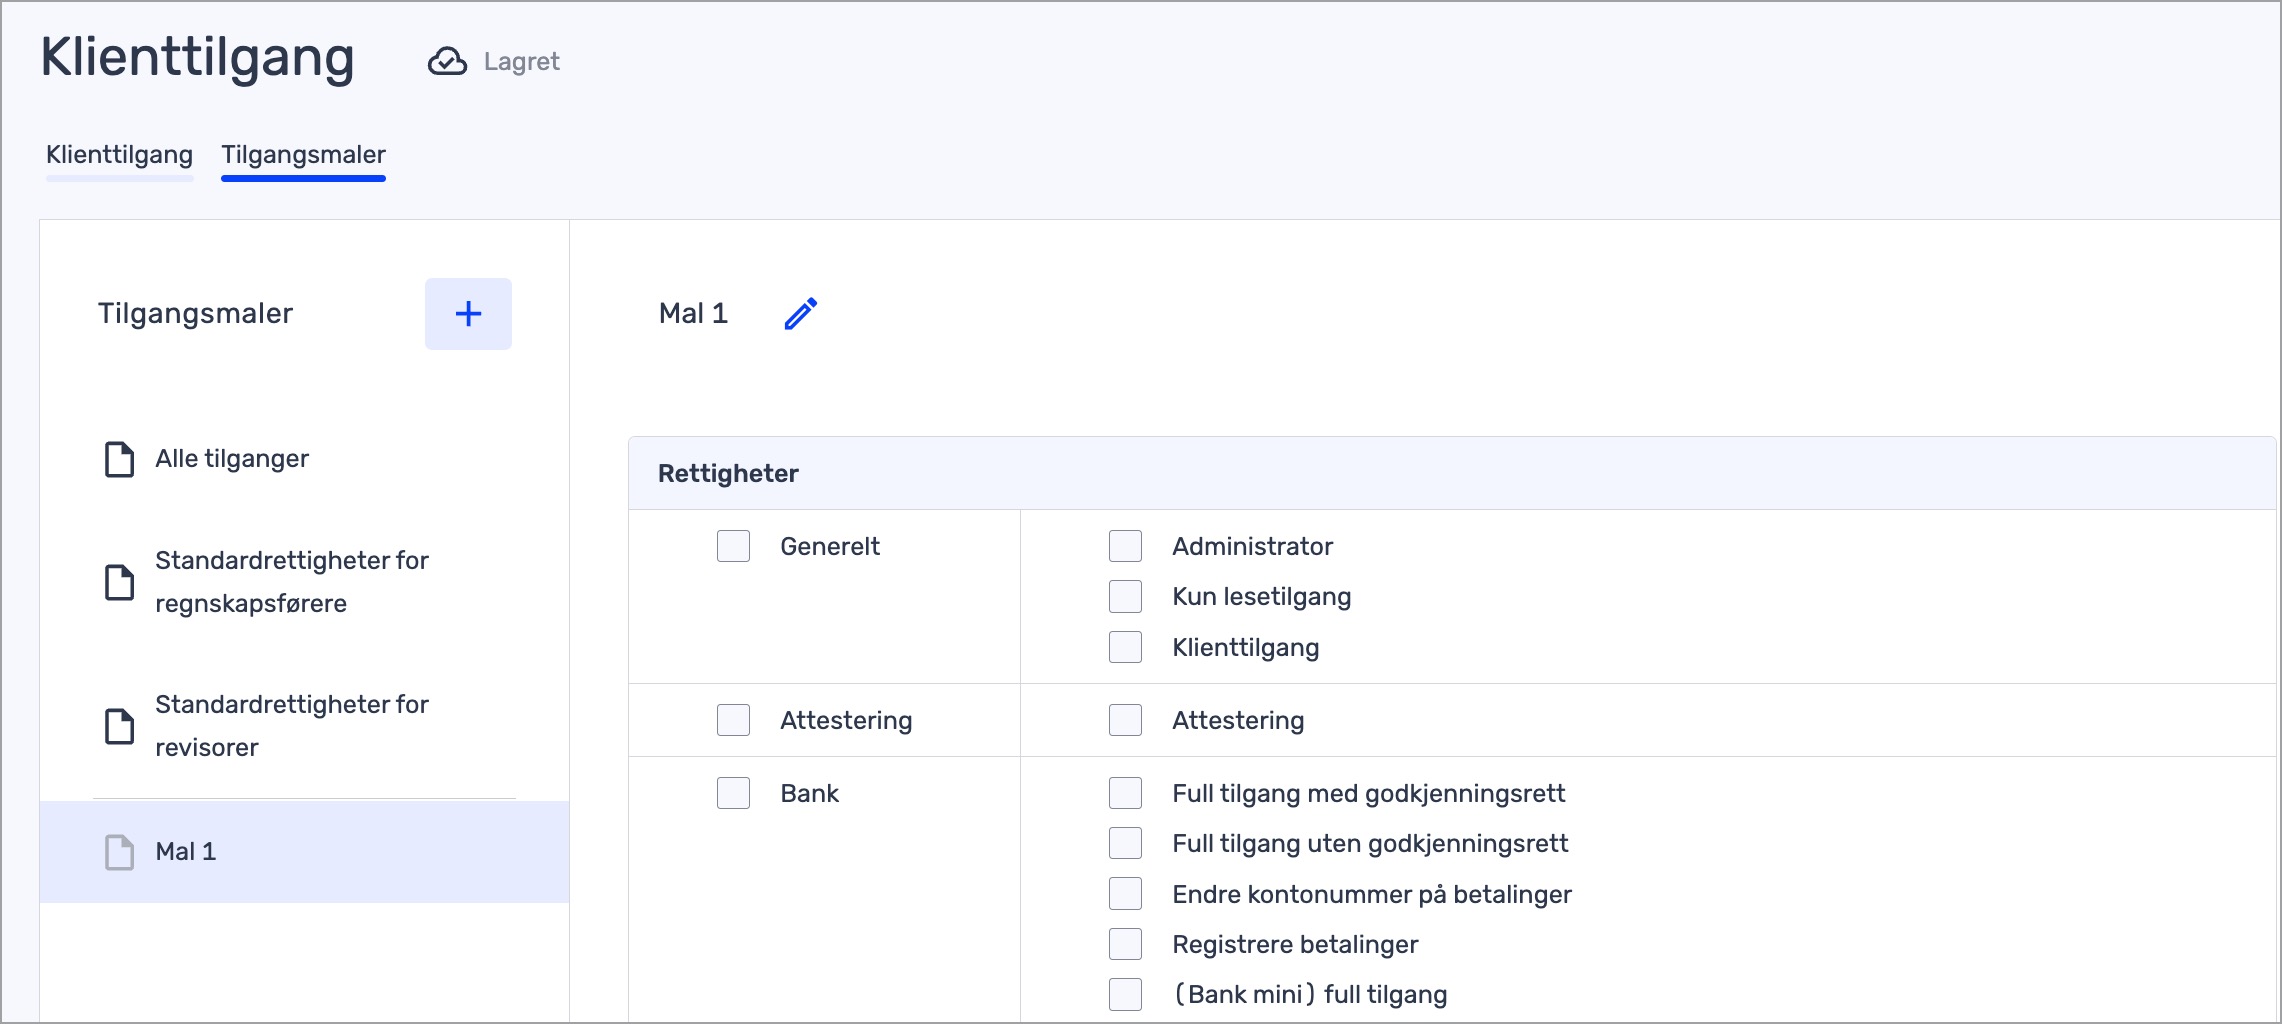Click the pencil icon to rename Mal 1
2282x1024 pixels.
coord(801,314)
